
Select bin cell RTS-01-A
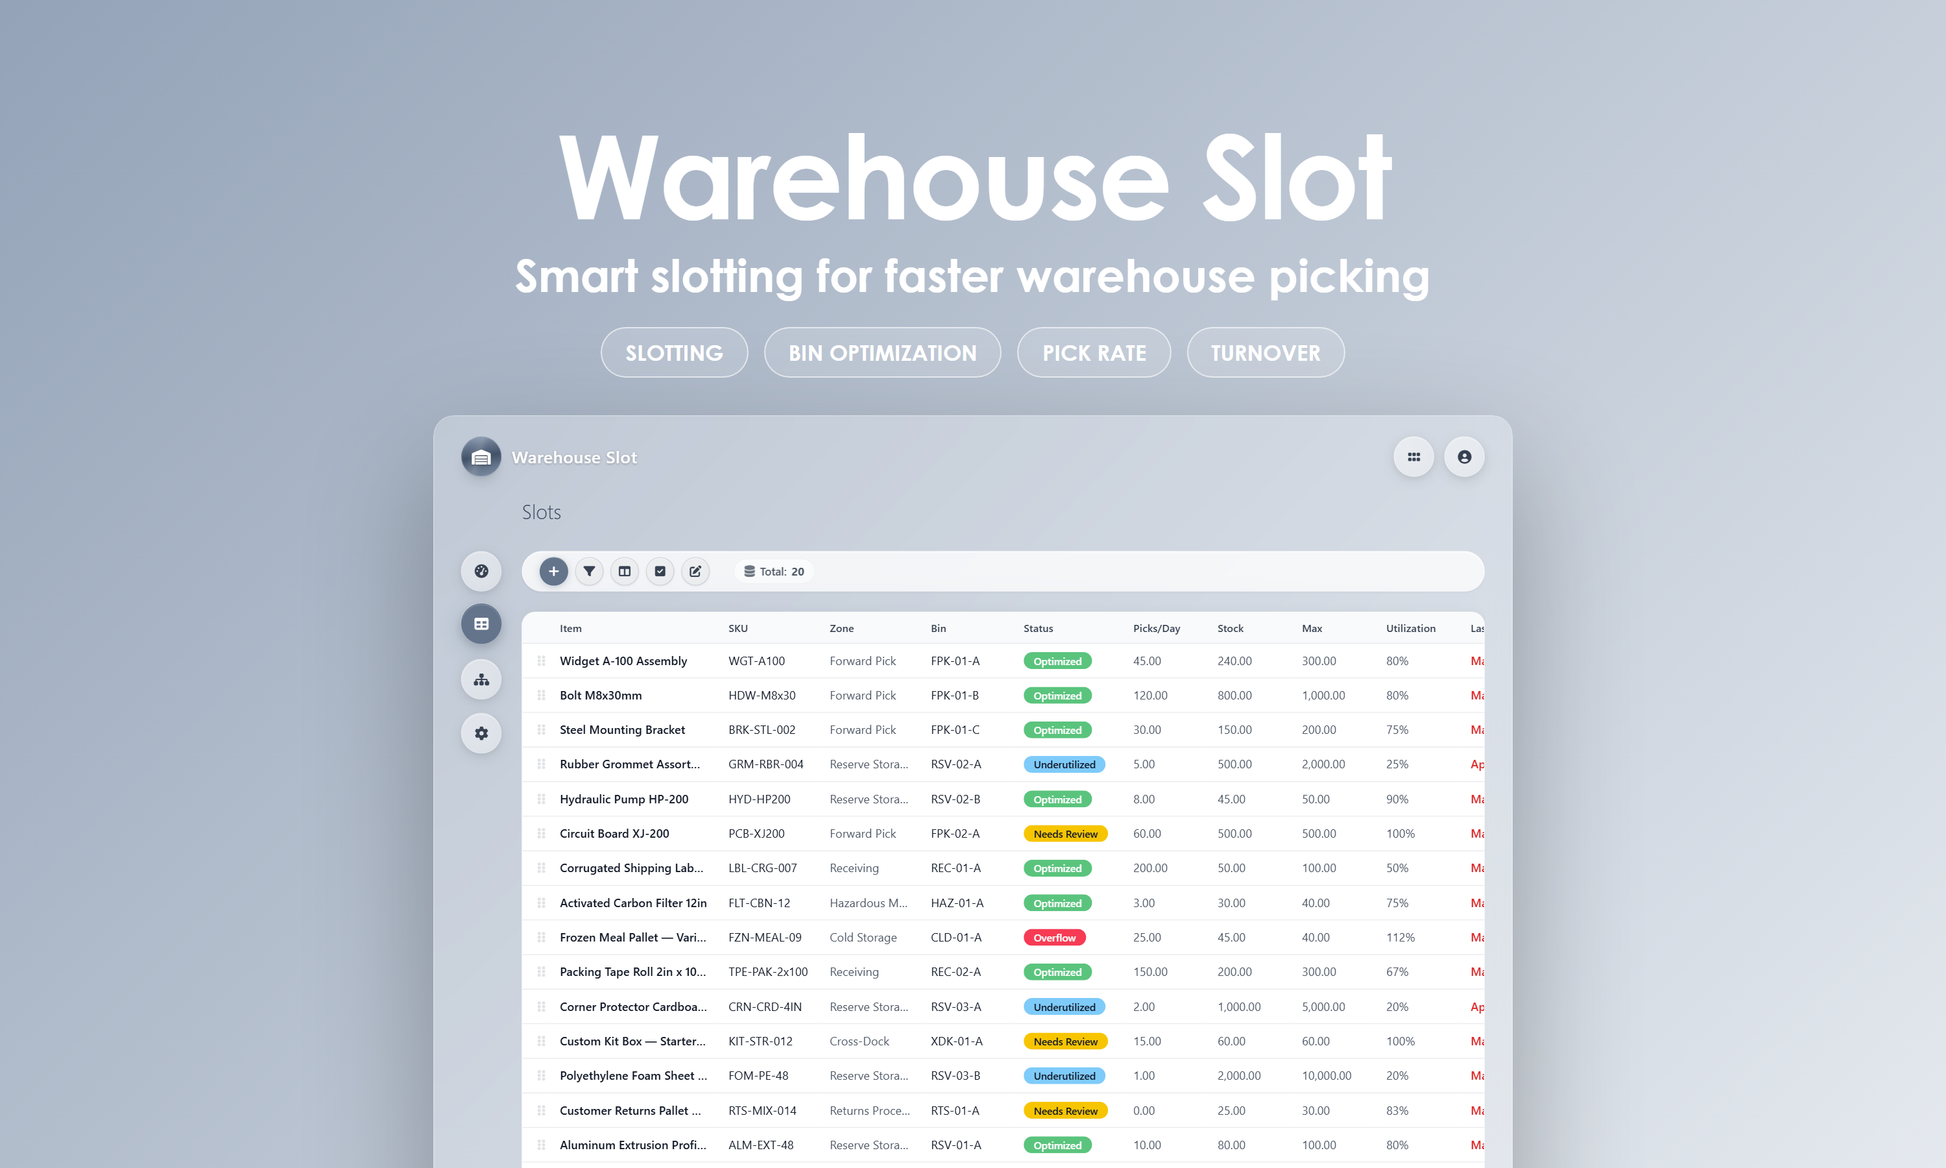click(x=955, y=1111)
